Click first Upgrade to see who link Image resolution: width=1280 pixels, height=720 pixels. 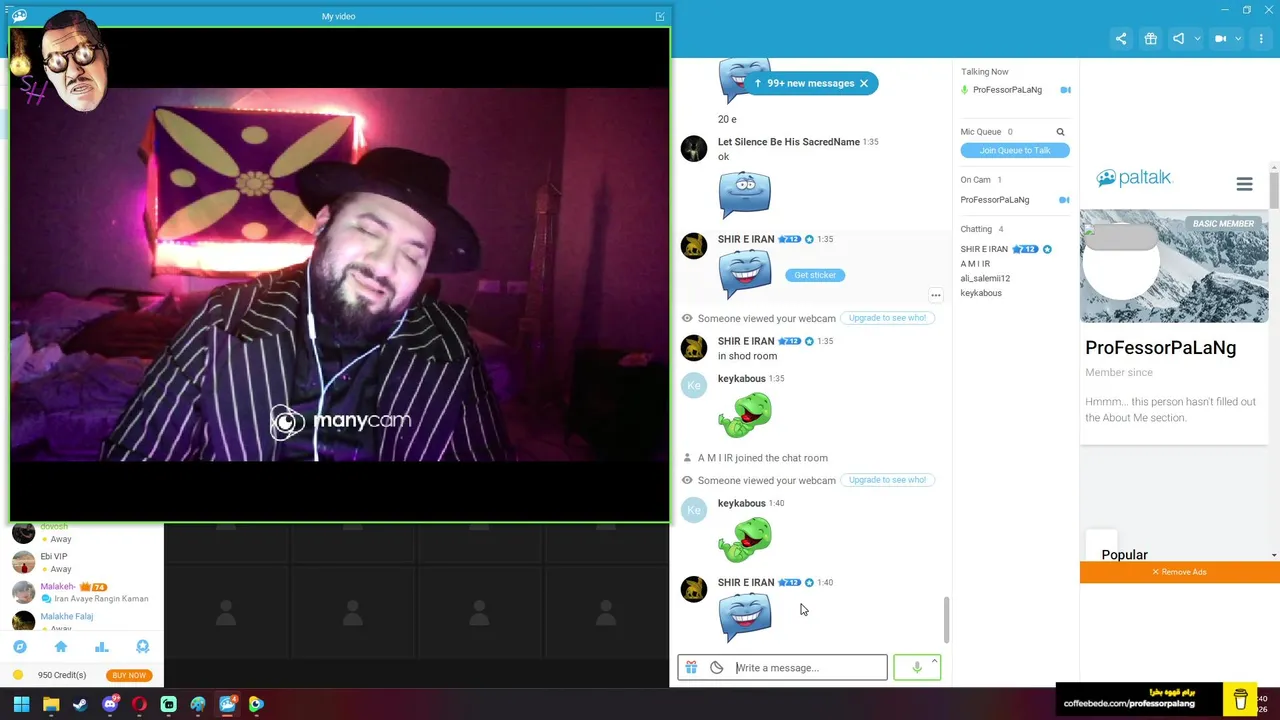[x=887, y=318]
